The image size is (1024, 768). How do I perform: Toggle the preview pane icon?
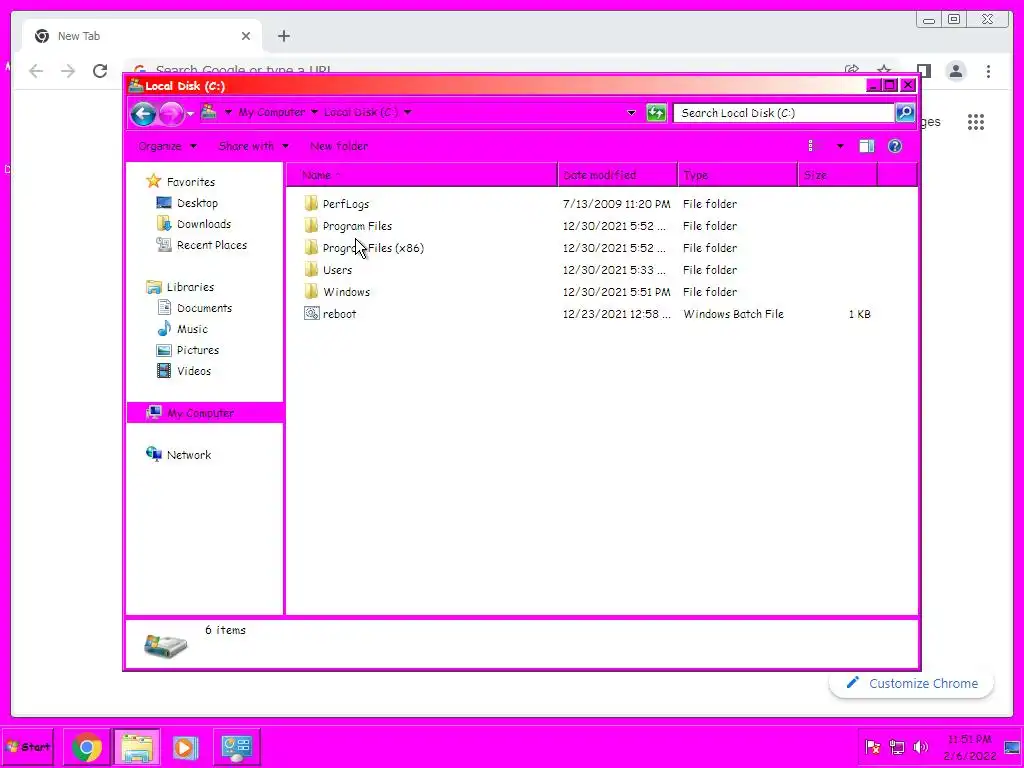pos(867,146)
